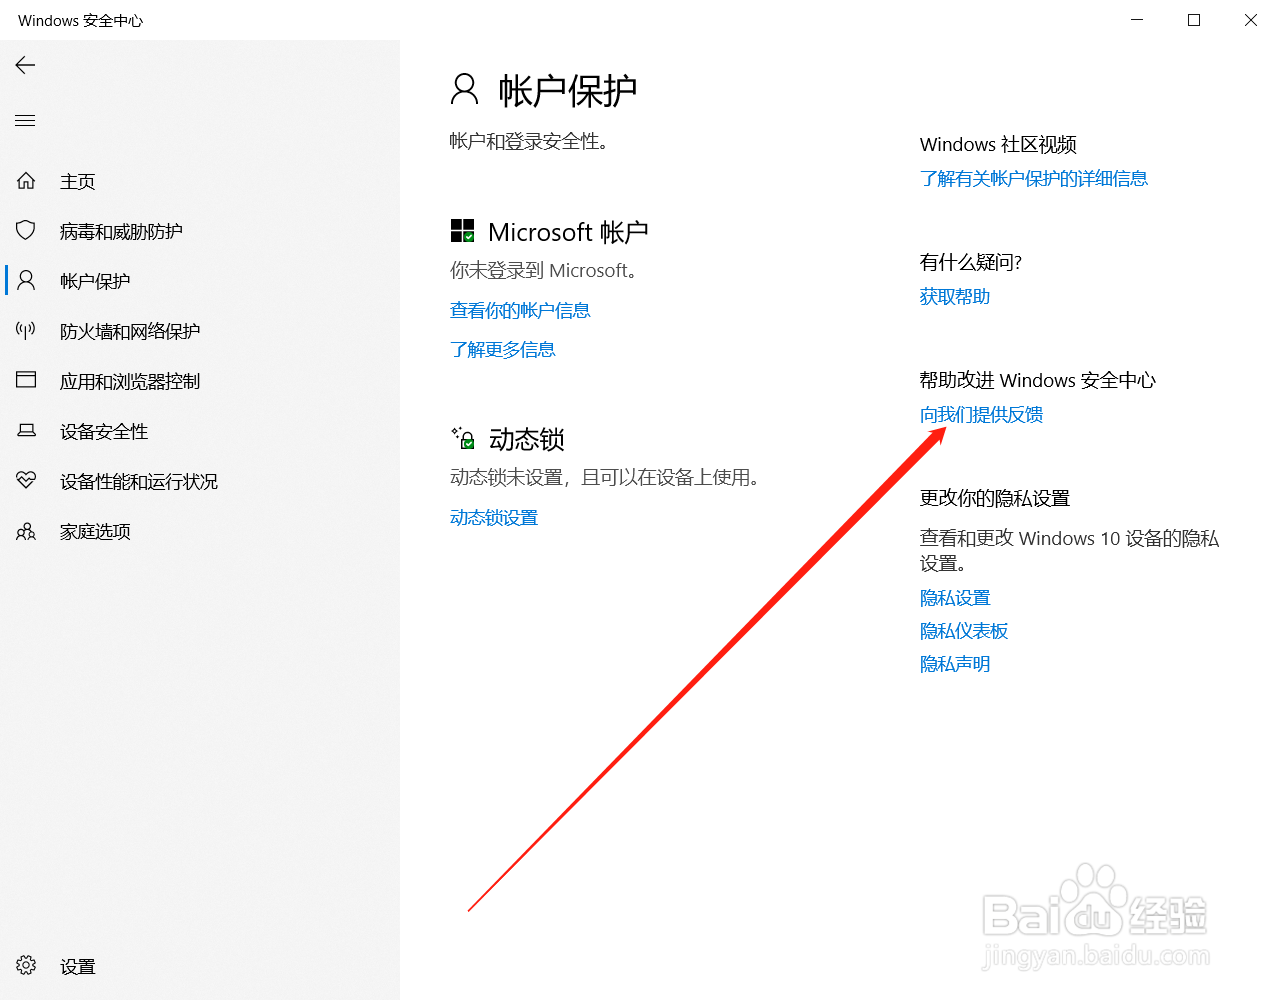This screenshot has width=1280, height=1000.
Task: Click the window icon for 应用和浏览器控制
Action: coord(26,380)
